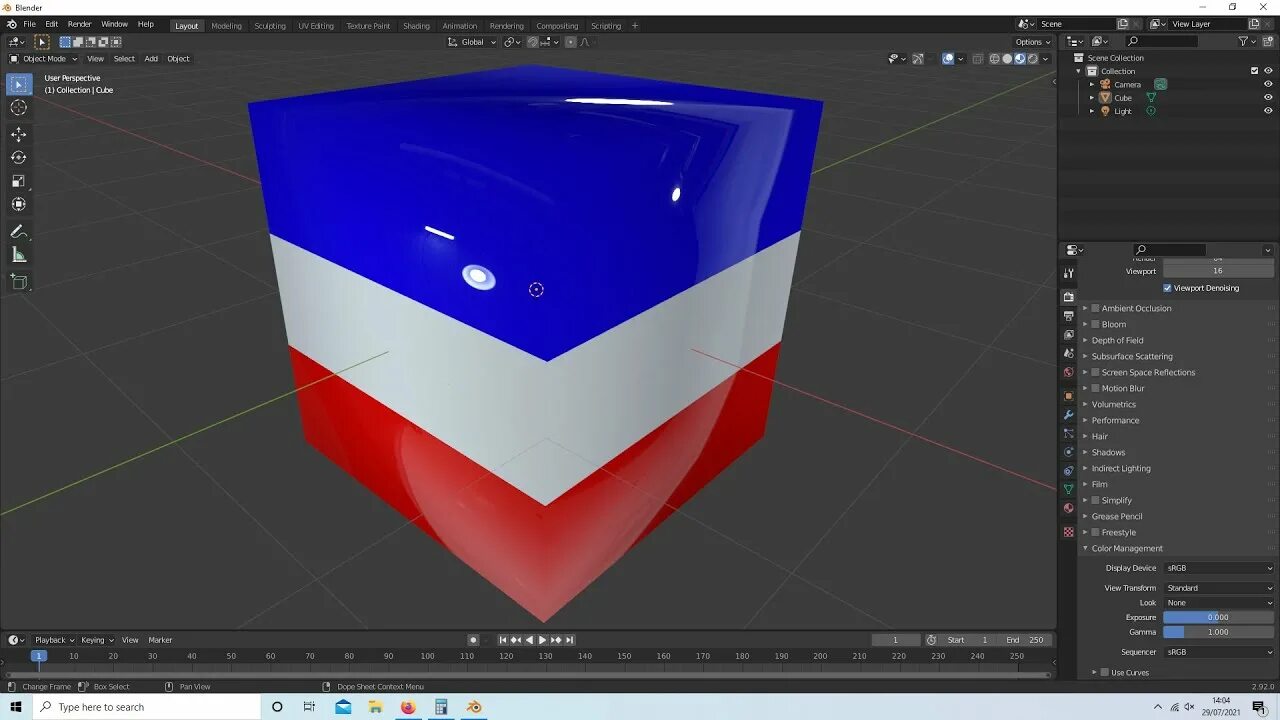Image resolution: width=1280 pixels, height=720 pixels.
Task: Select the Scale tool
Action: click(x=18, y=181)
